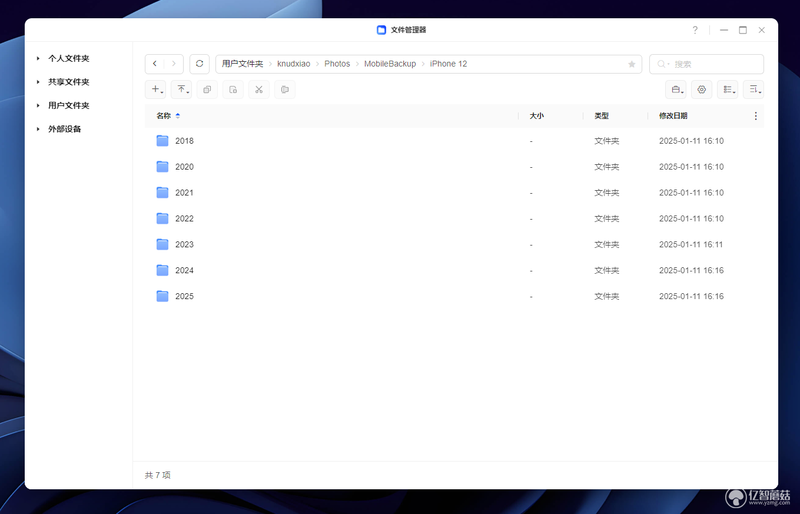
Task: Focus the 搜索 search field
Action: point(707,64)
